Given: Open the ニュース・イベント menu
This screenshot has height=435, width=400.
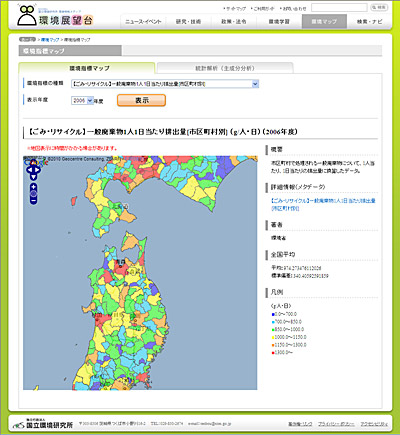Looking at the screenshot, I should [143, 22].
